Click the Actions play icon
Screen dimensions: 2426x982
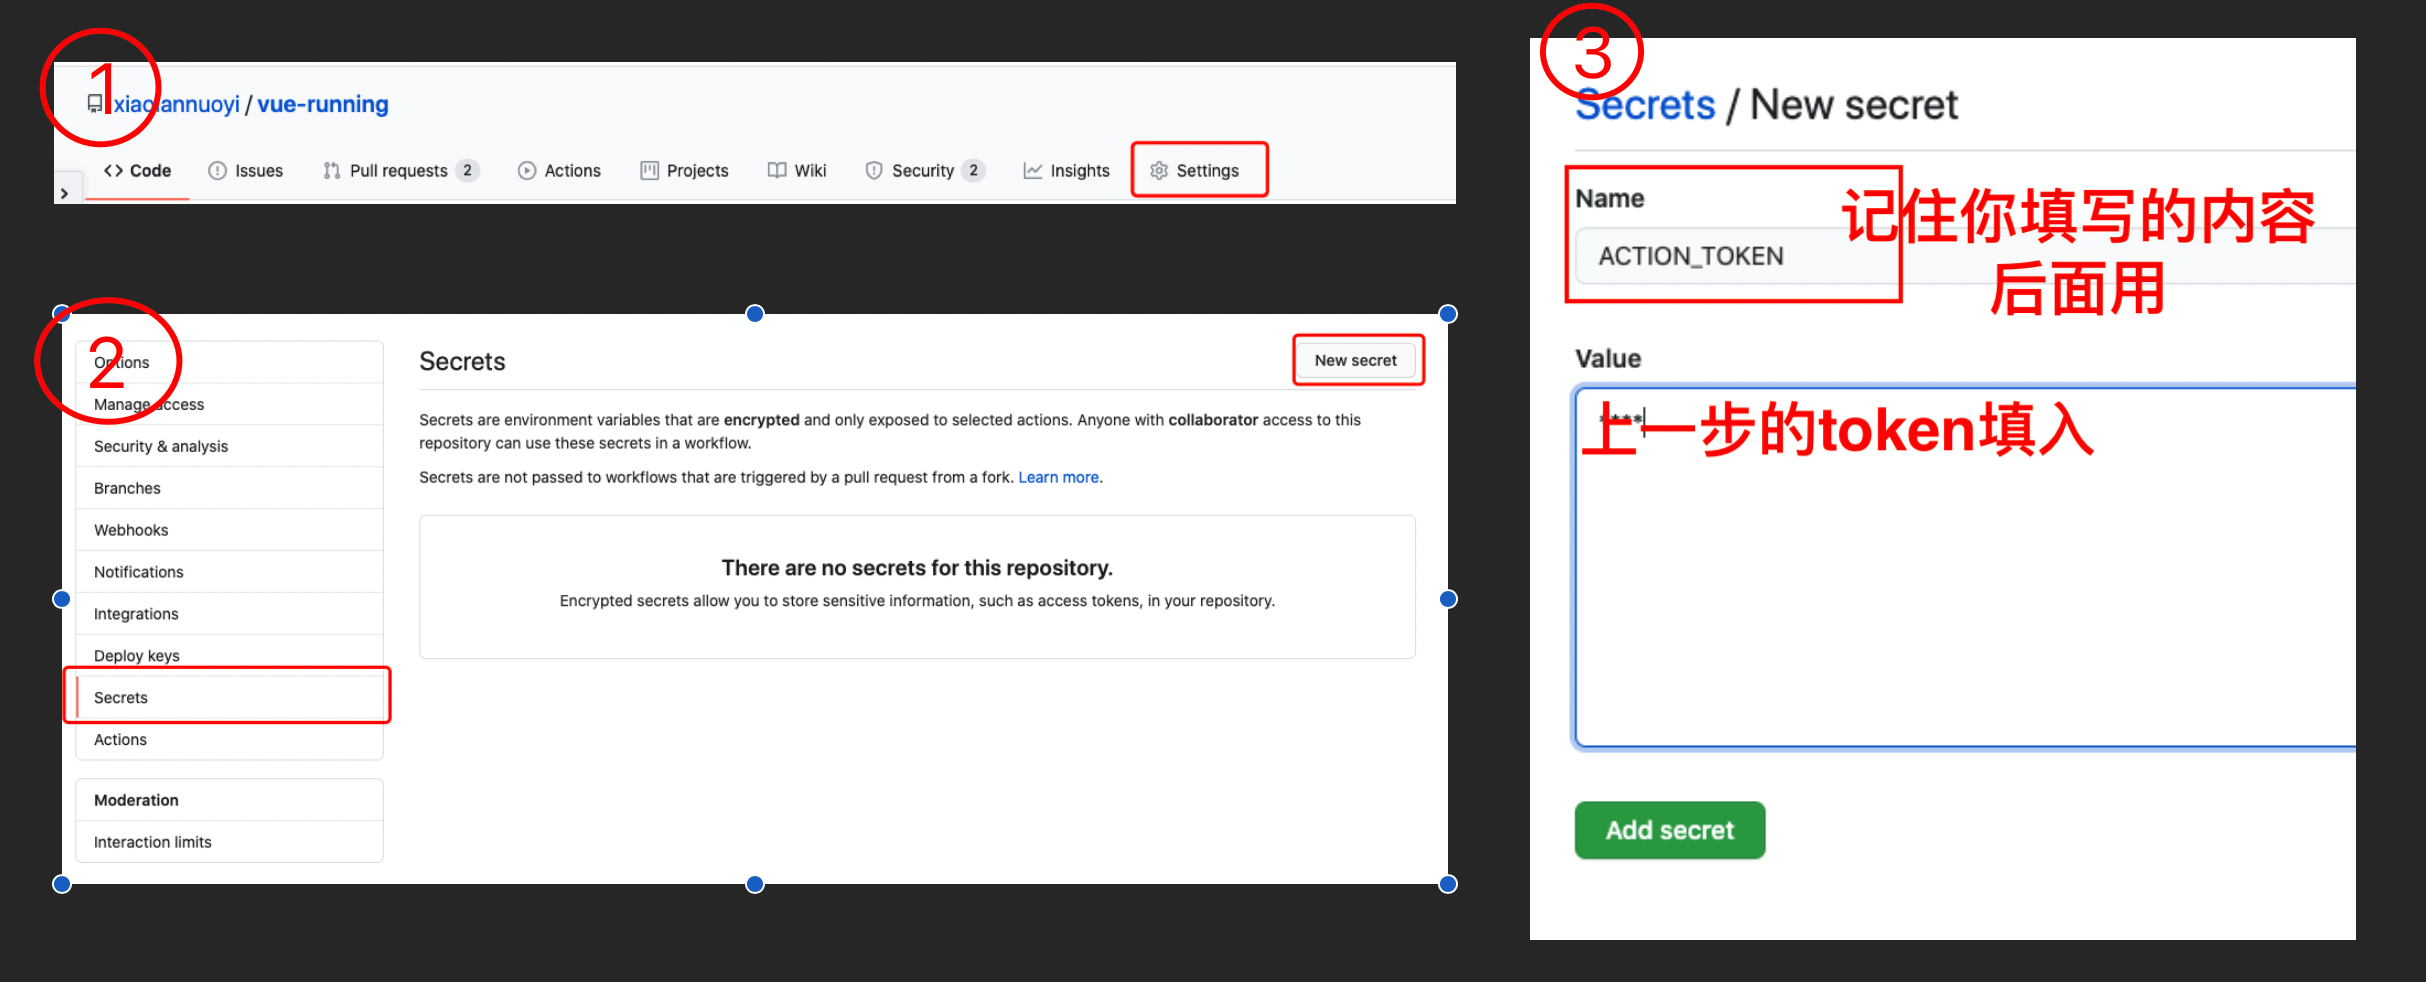click(x=527, y=170)
